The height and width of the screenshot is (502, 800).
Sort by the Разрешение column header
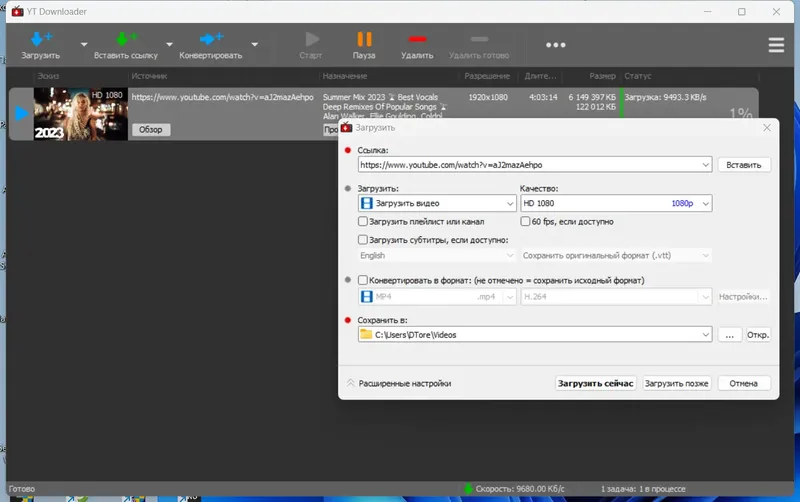[x=487, y=76]
